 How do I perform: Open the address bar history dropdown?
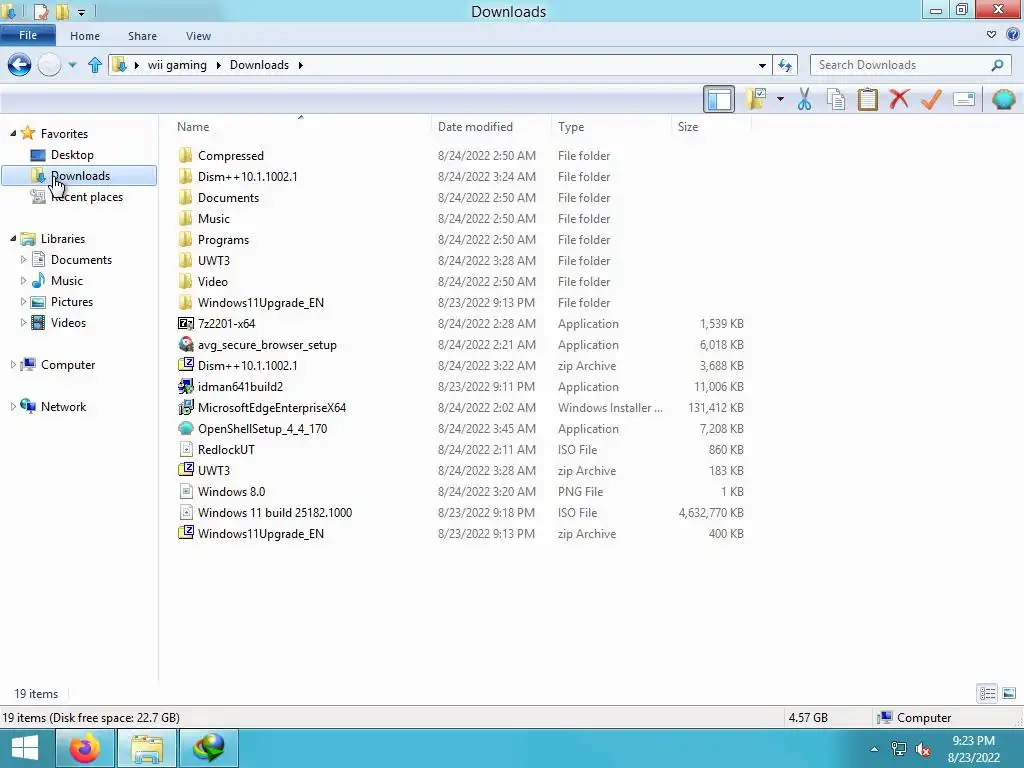click(x=762, y=65)
